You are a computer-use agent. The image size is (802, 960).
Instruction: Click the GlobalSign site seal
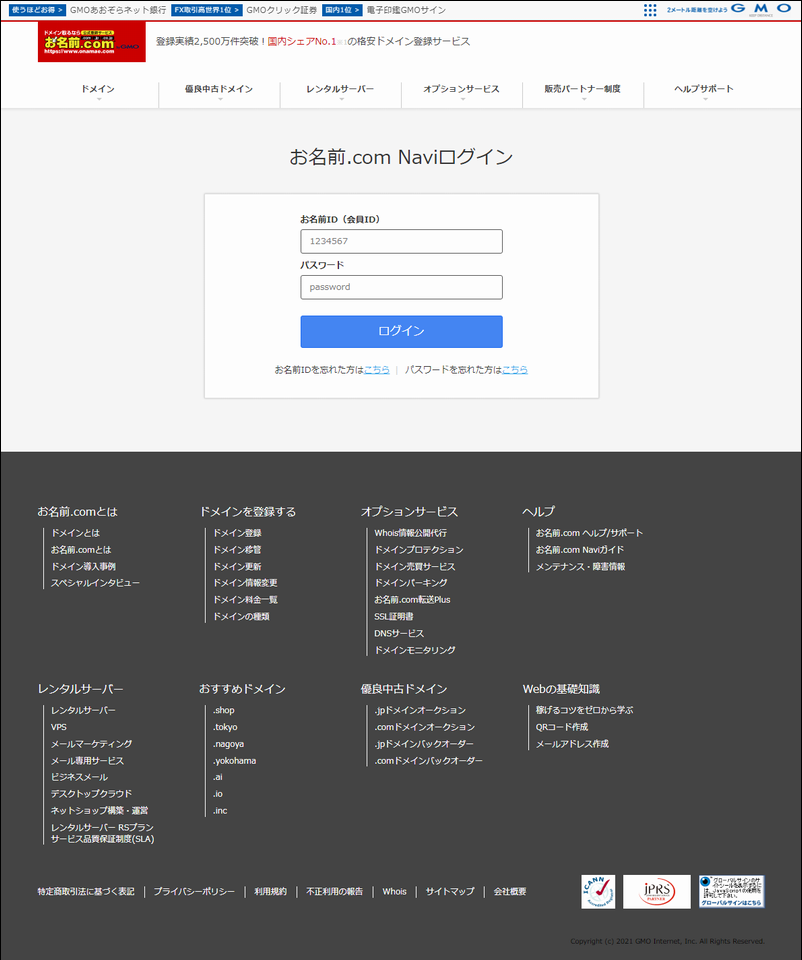(x=731, y=891)
